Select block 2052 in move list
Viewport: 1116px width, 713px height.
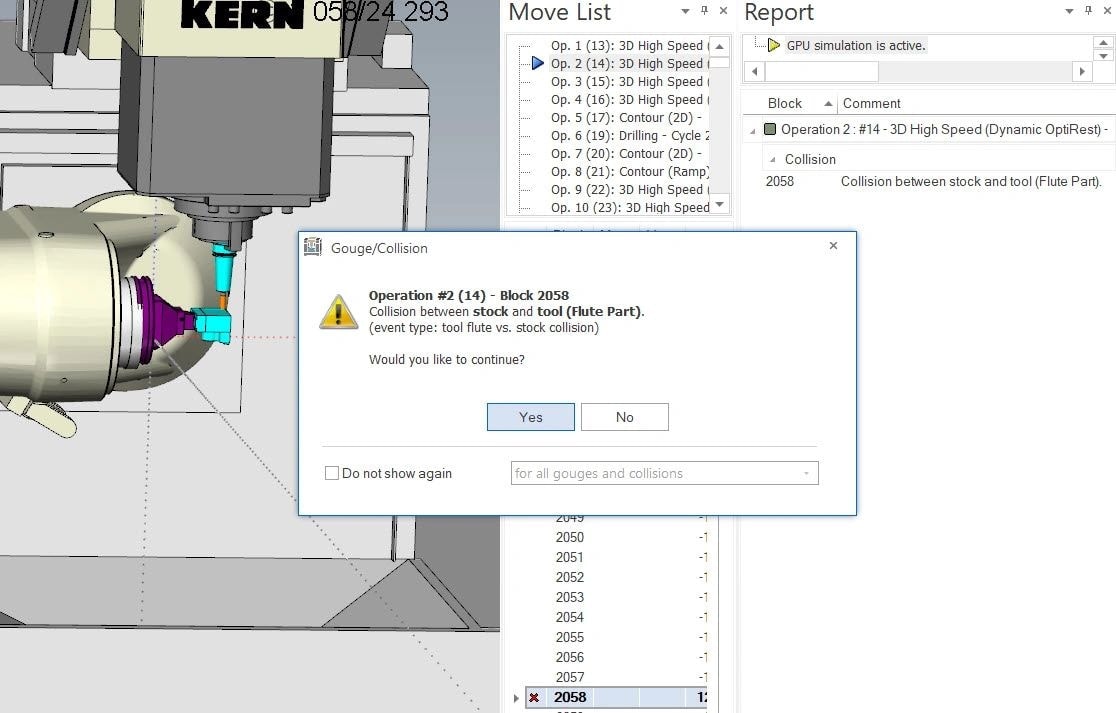pos(569,577)
